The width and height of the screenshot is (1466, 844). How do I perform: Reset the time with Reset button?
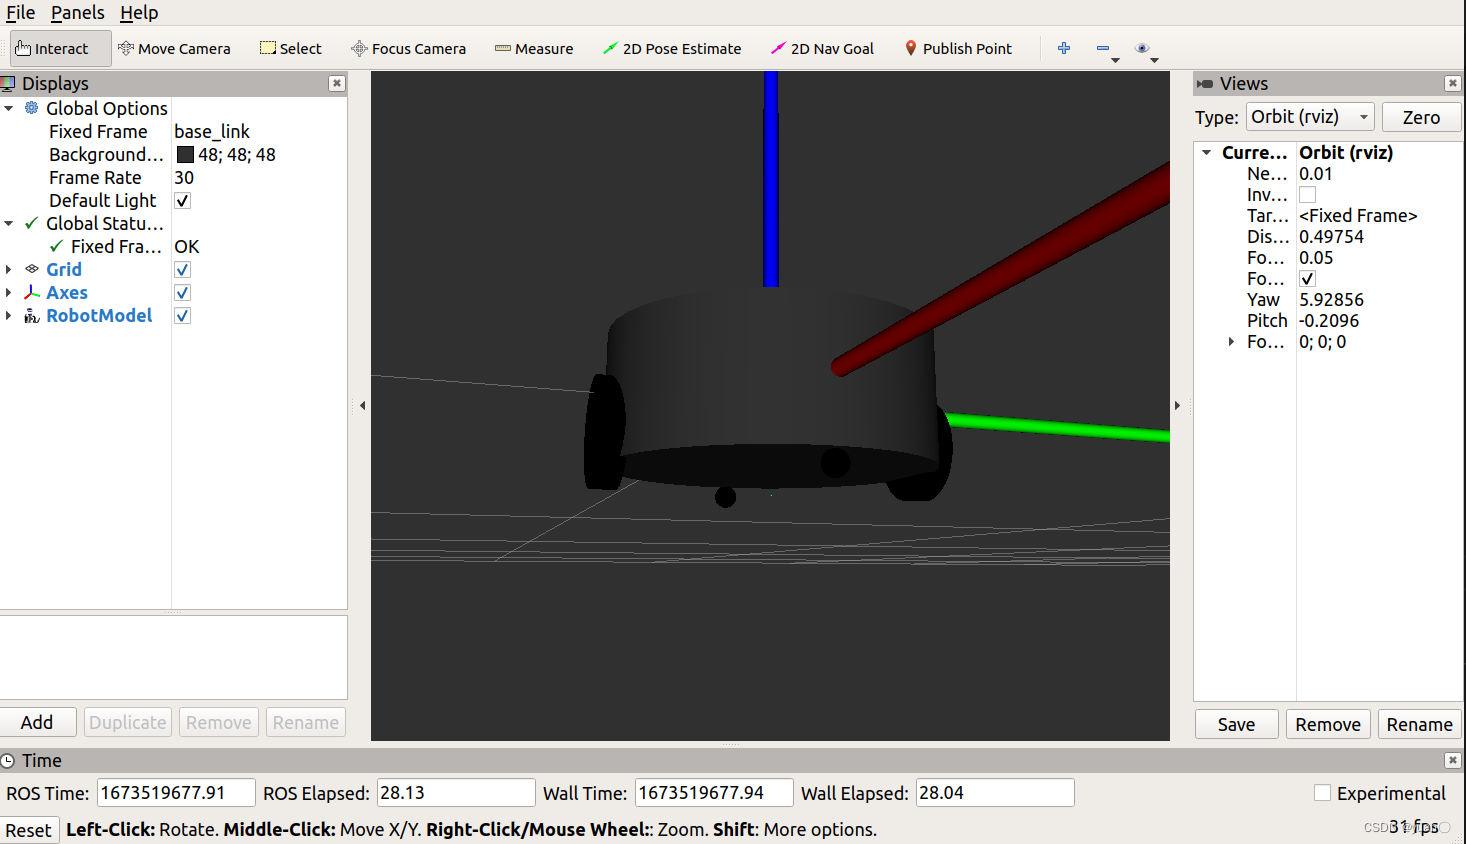[x=29, y=830]
